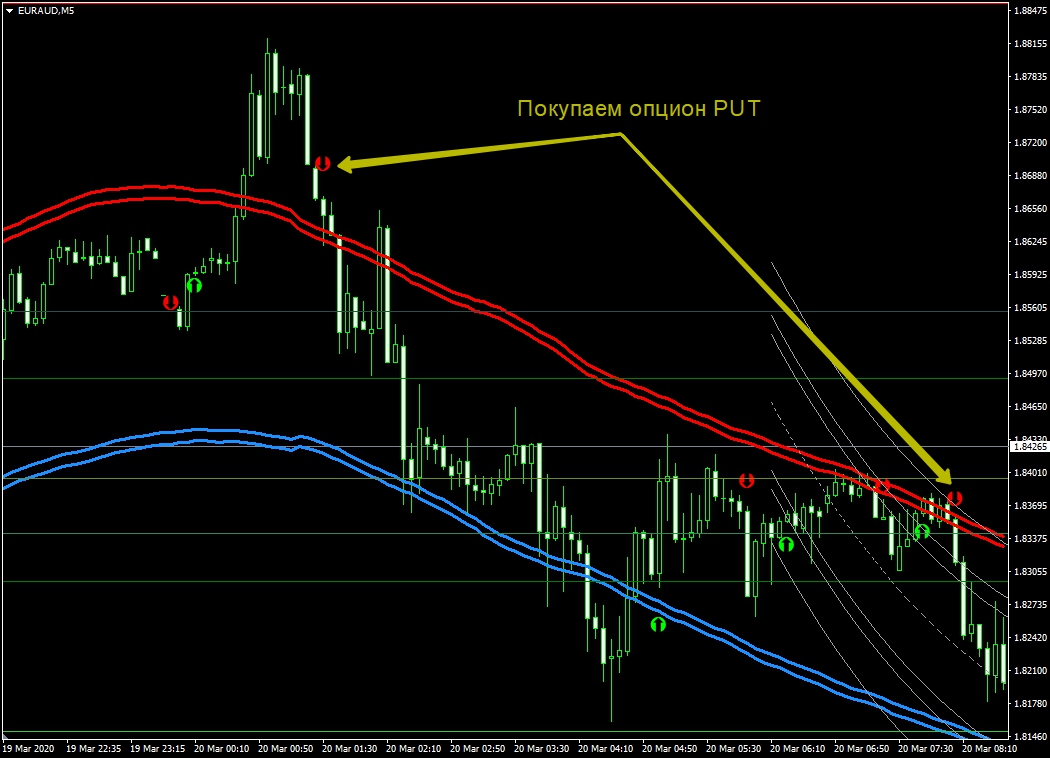Select the 1.81460 price at the scale bottom
The image size is (1050, 758).
[1029, 736]
